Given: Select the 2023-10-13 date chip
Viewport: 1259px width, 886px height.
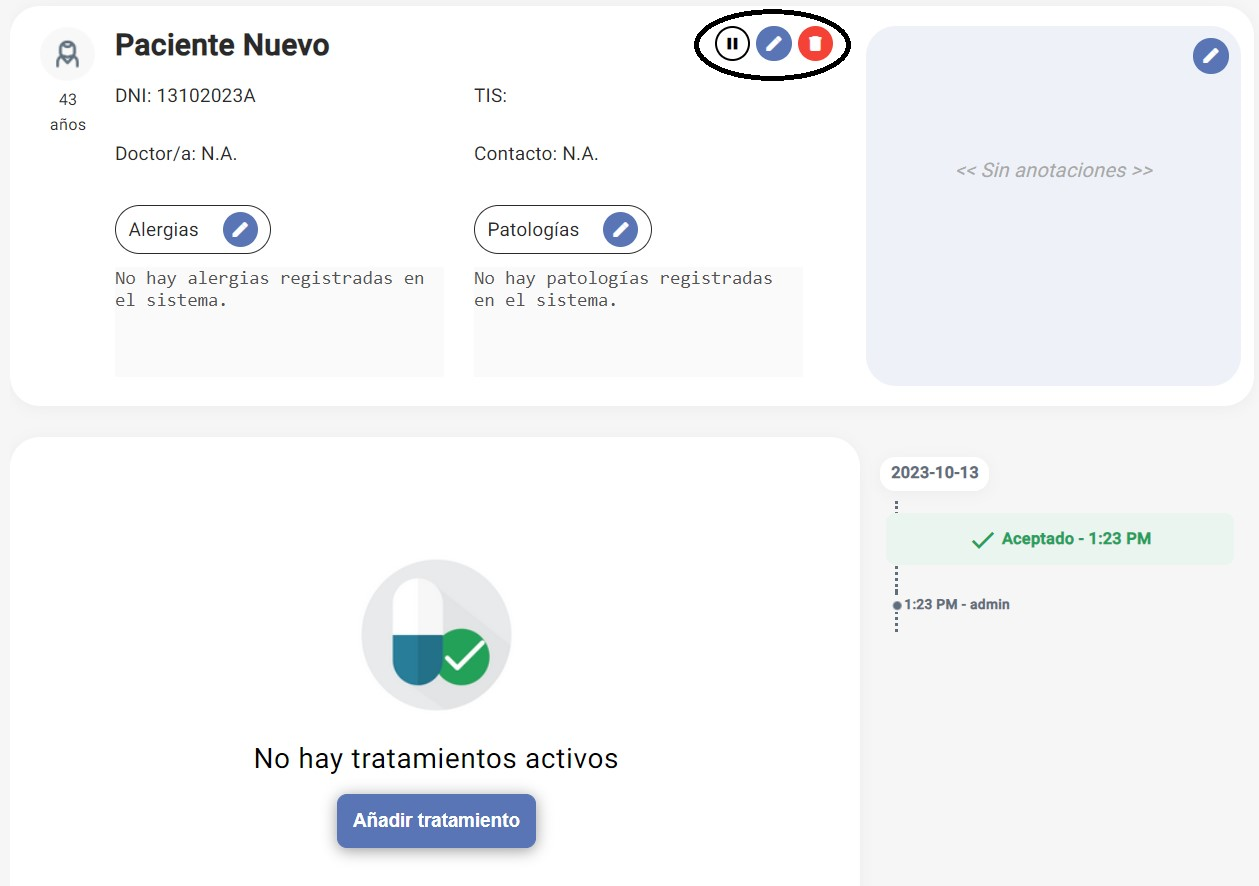Looking at the screenshot, I should [933, 473].
